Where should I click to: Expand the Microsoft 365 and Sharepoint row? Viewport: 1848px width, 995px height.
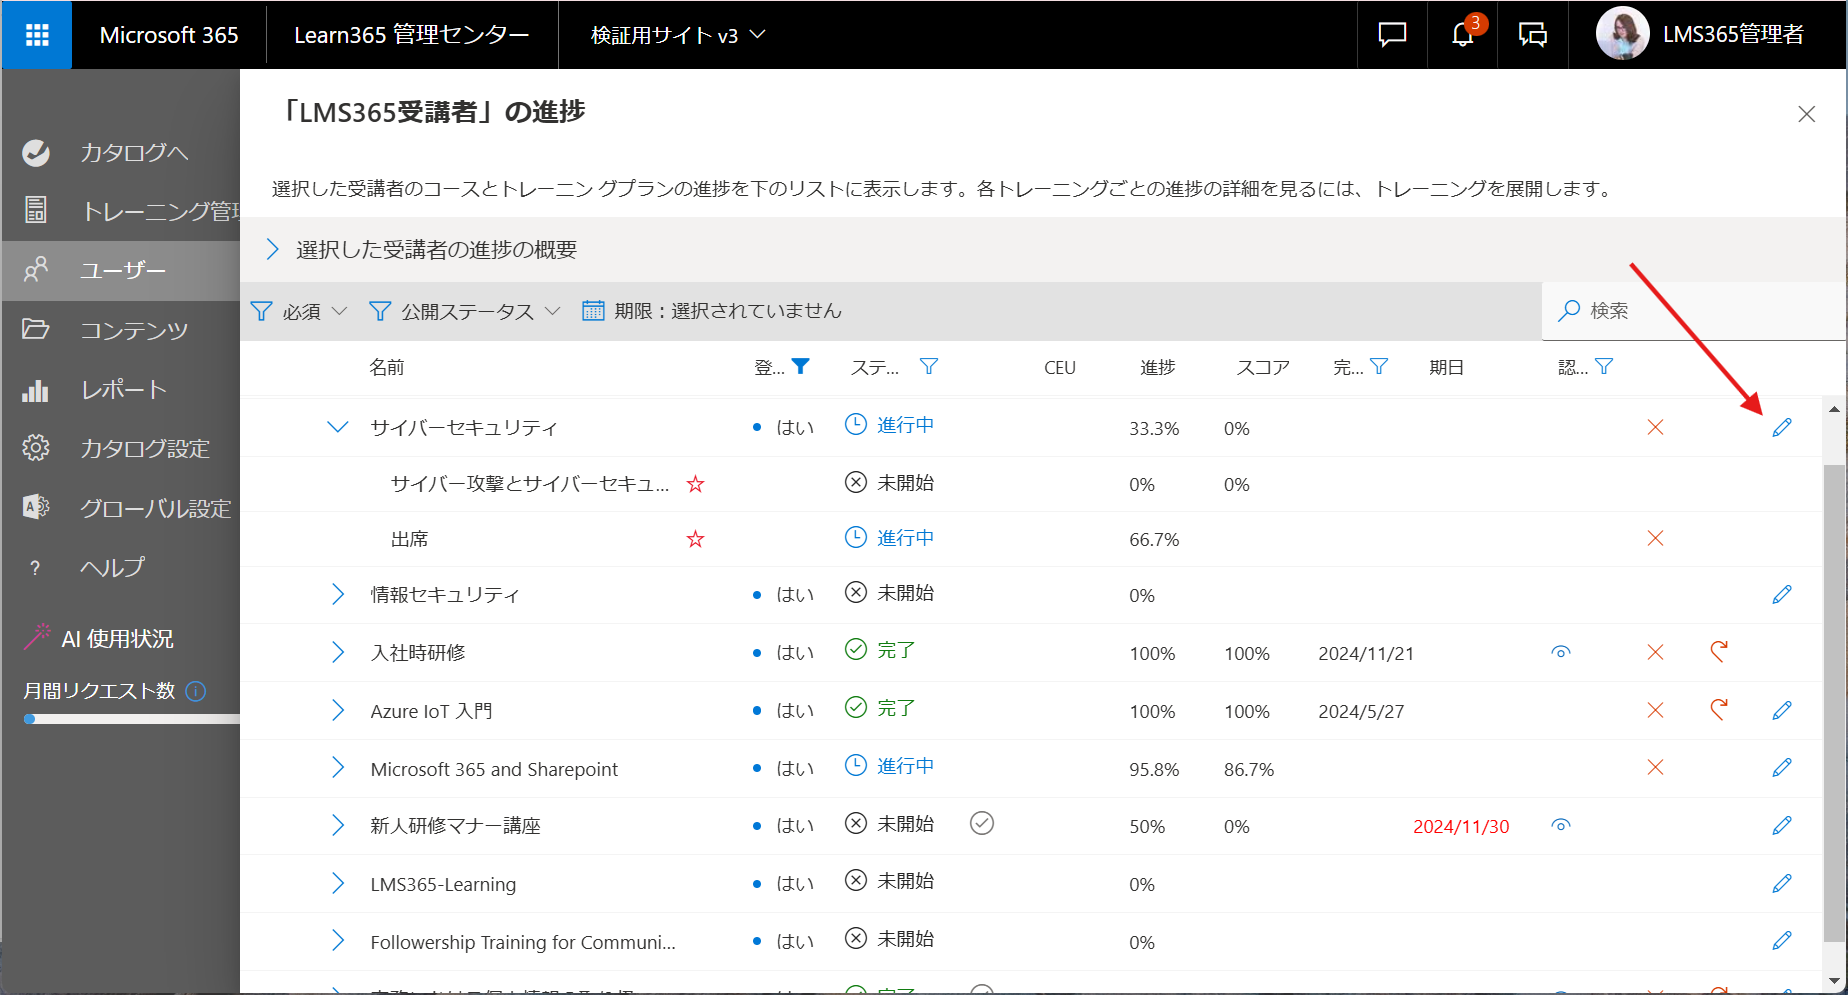338,767
